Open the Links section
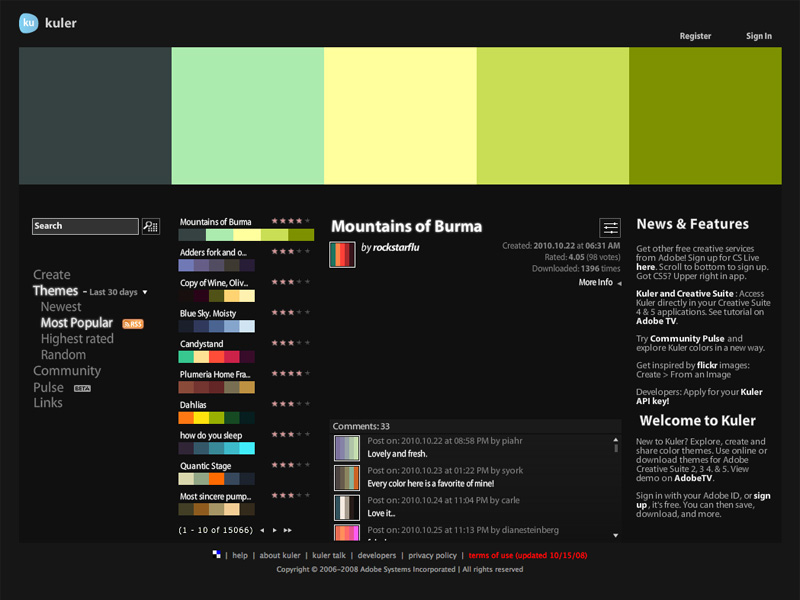This screenshot has height=600, width=800. [x=48, y=403]
